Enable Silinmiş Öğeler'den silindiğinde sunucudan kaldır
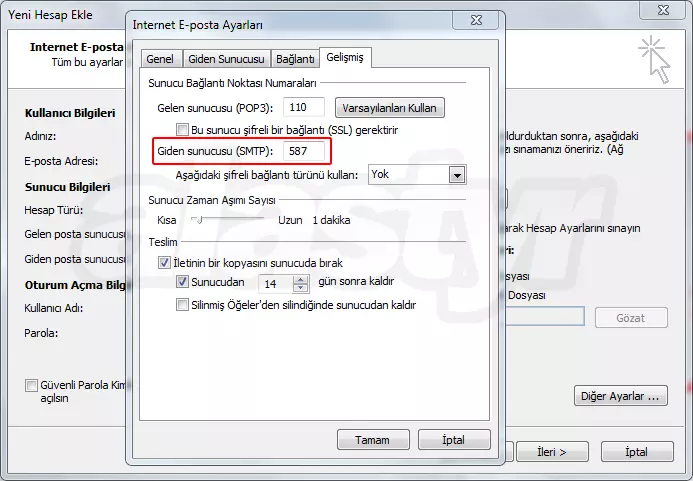This screenshot has height=481, width=693. [182, 305]
